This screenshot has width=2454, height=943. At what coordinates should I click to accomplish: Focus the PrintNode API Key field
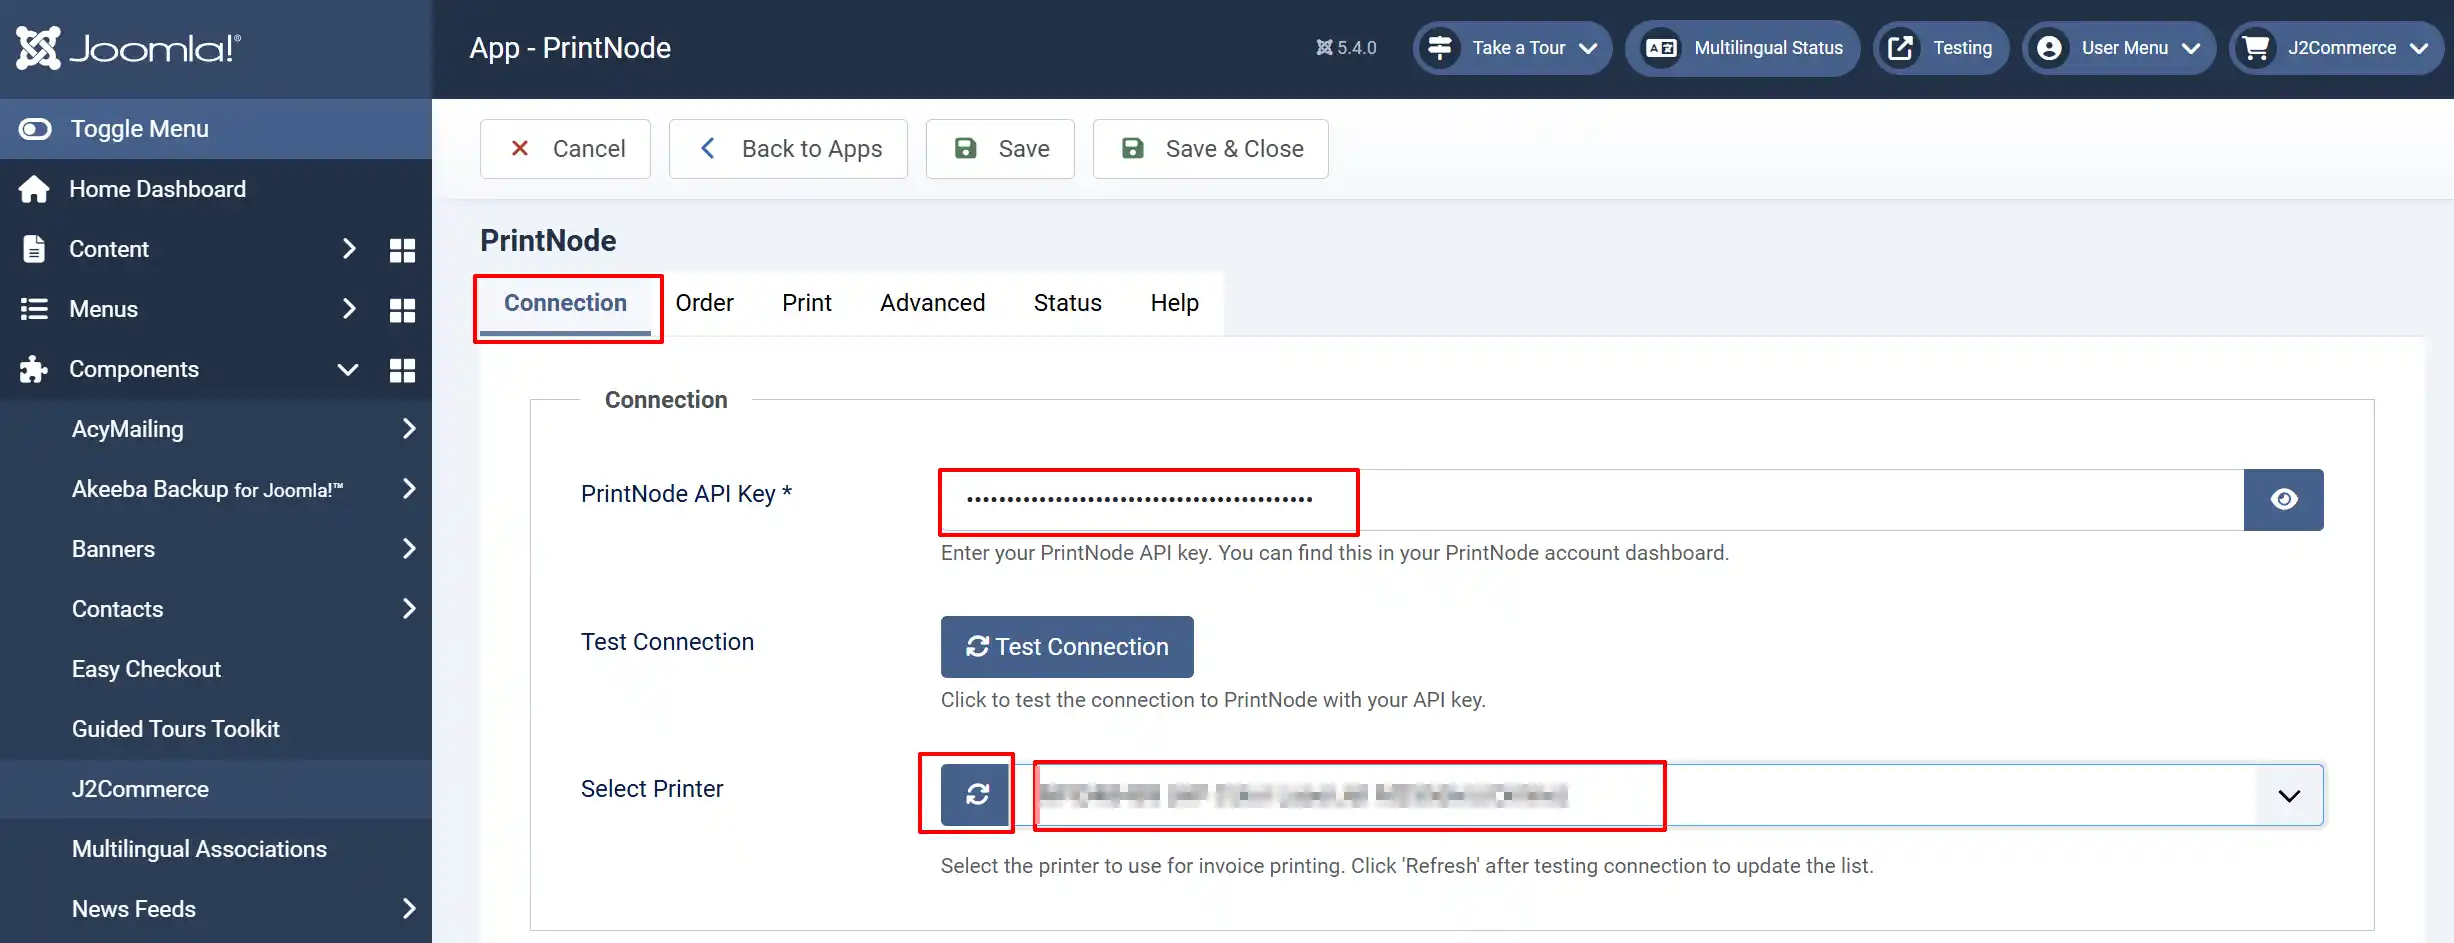[1592, 500]
